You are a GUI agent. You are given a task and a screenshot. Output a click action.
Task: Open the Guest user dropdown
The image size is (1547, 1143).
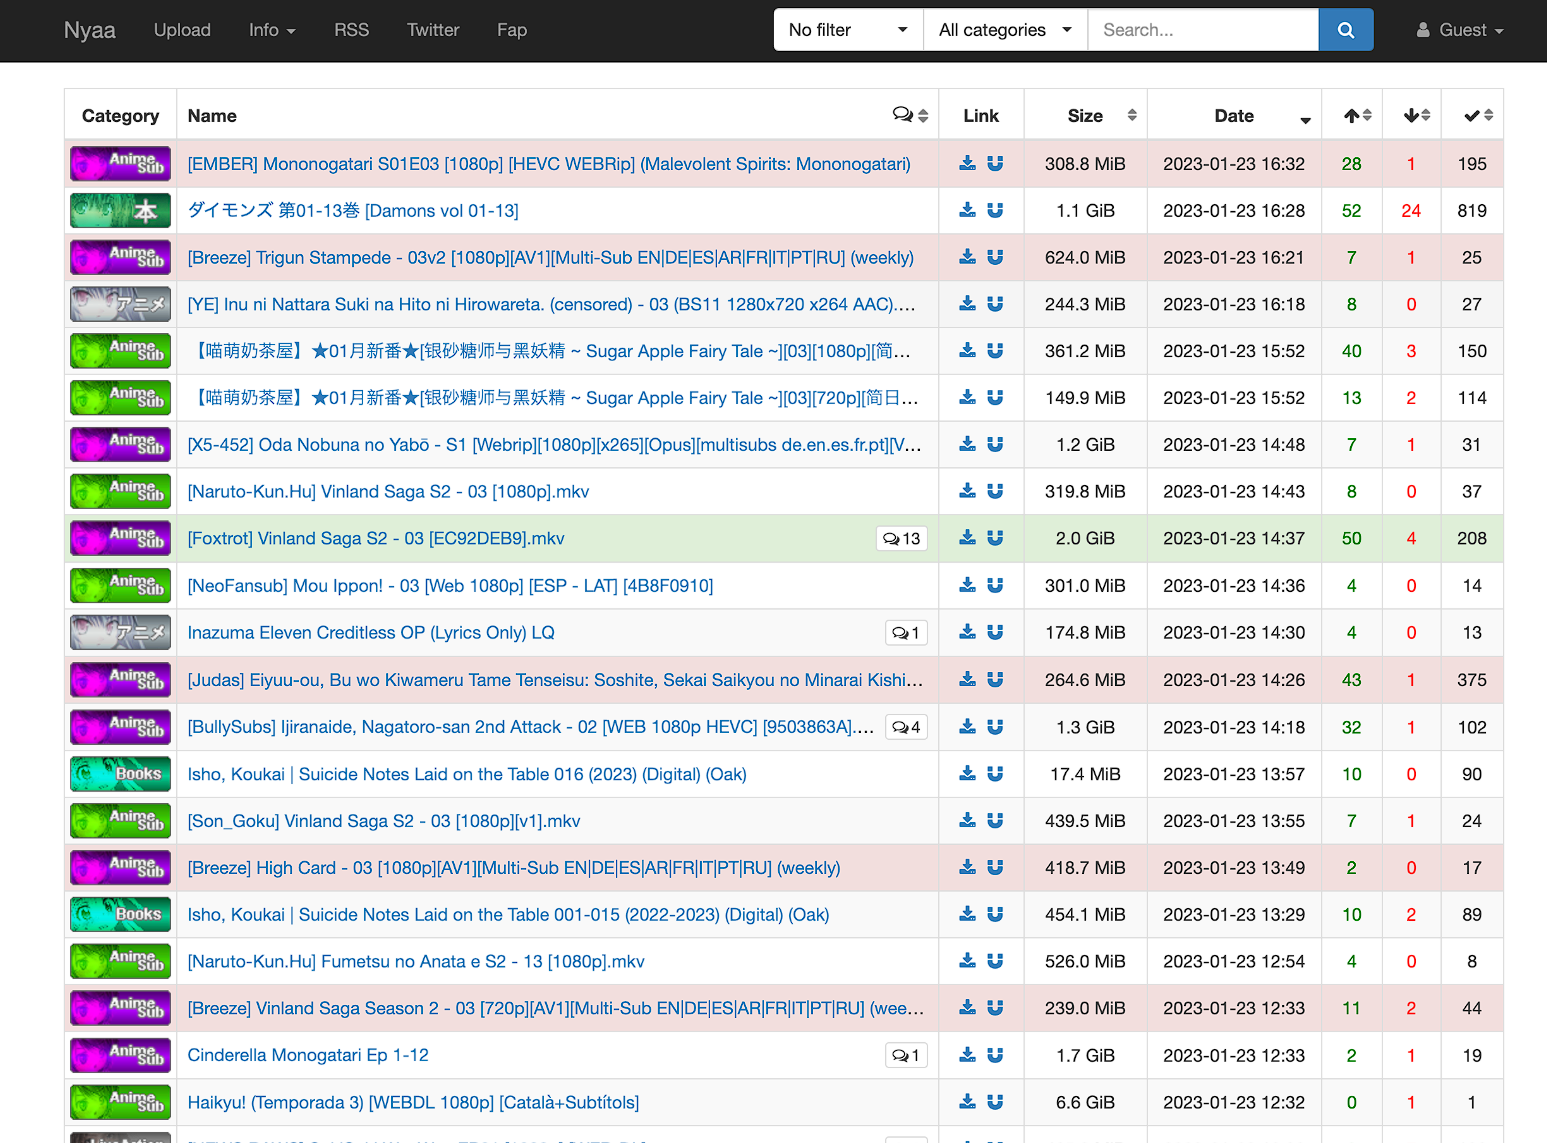click(1460, 30)
